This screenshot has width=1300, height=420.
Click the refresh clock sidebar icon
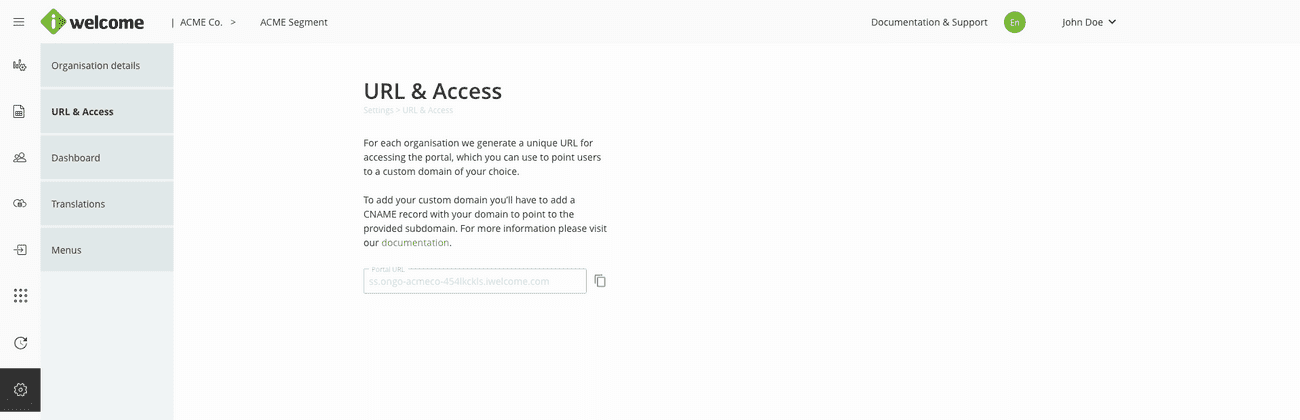click(20, 343)
